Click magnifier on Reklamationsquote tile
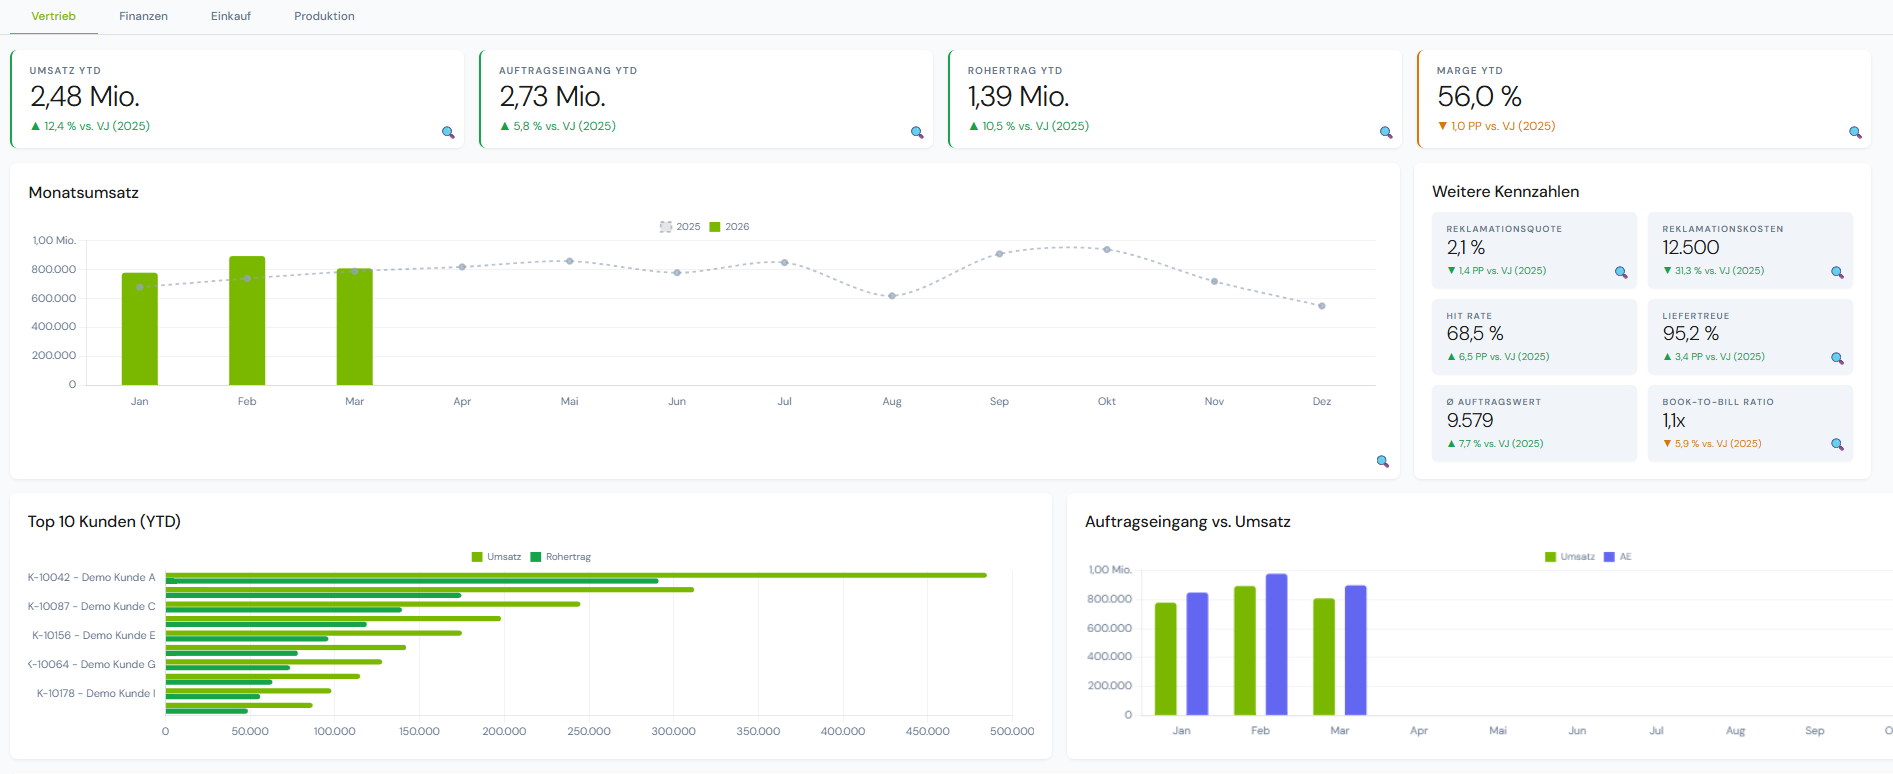Screen dimensions: 1893x774 click(1621, 273)
